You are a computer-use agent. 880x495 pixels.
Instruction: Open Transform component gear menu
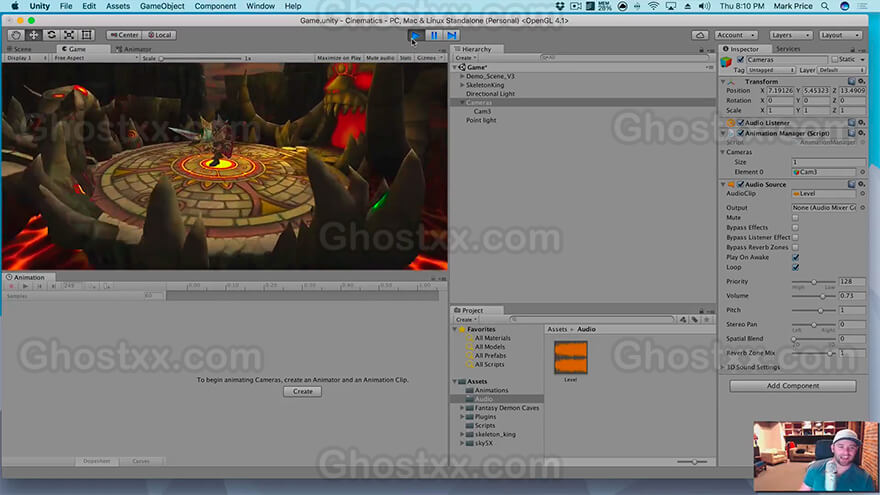[x=861, y=81]
